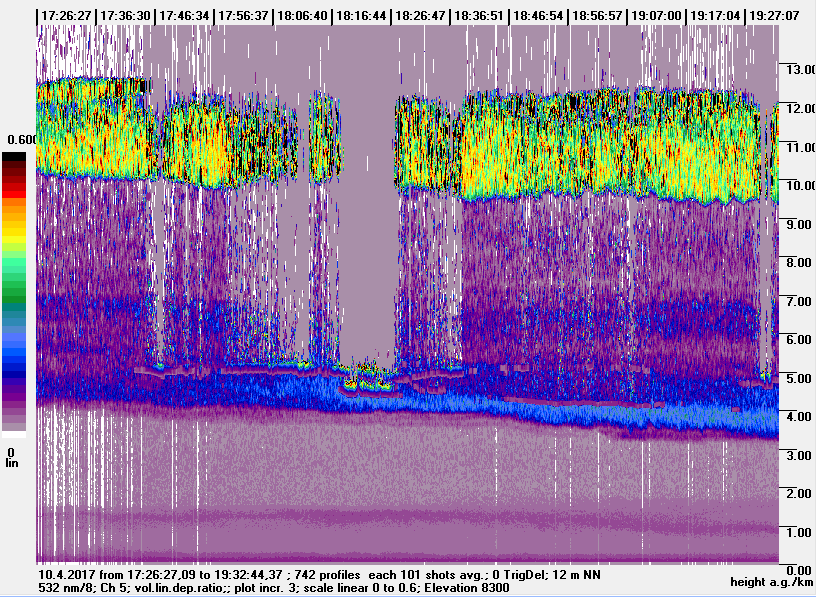Click the 17:36:30 time axis label
Screen dimensions: 816x597
[x=125, y=16]
